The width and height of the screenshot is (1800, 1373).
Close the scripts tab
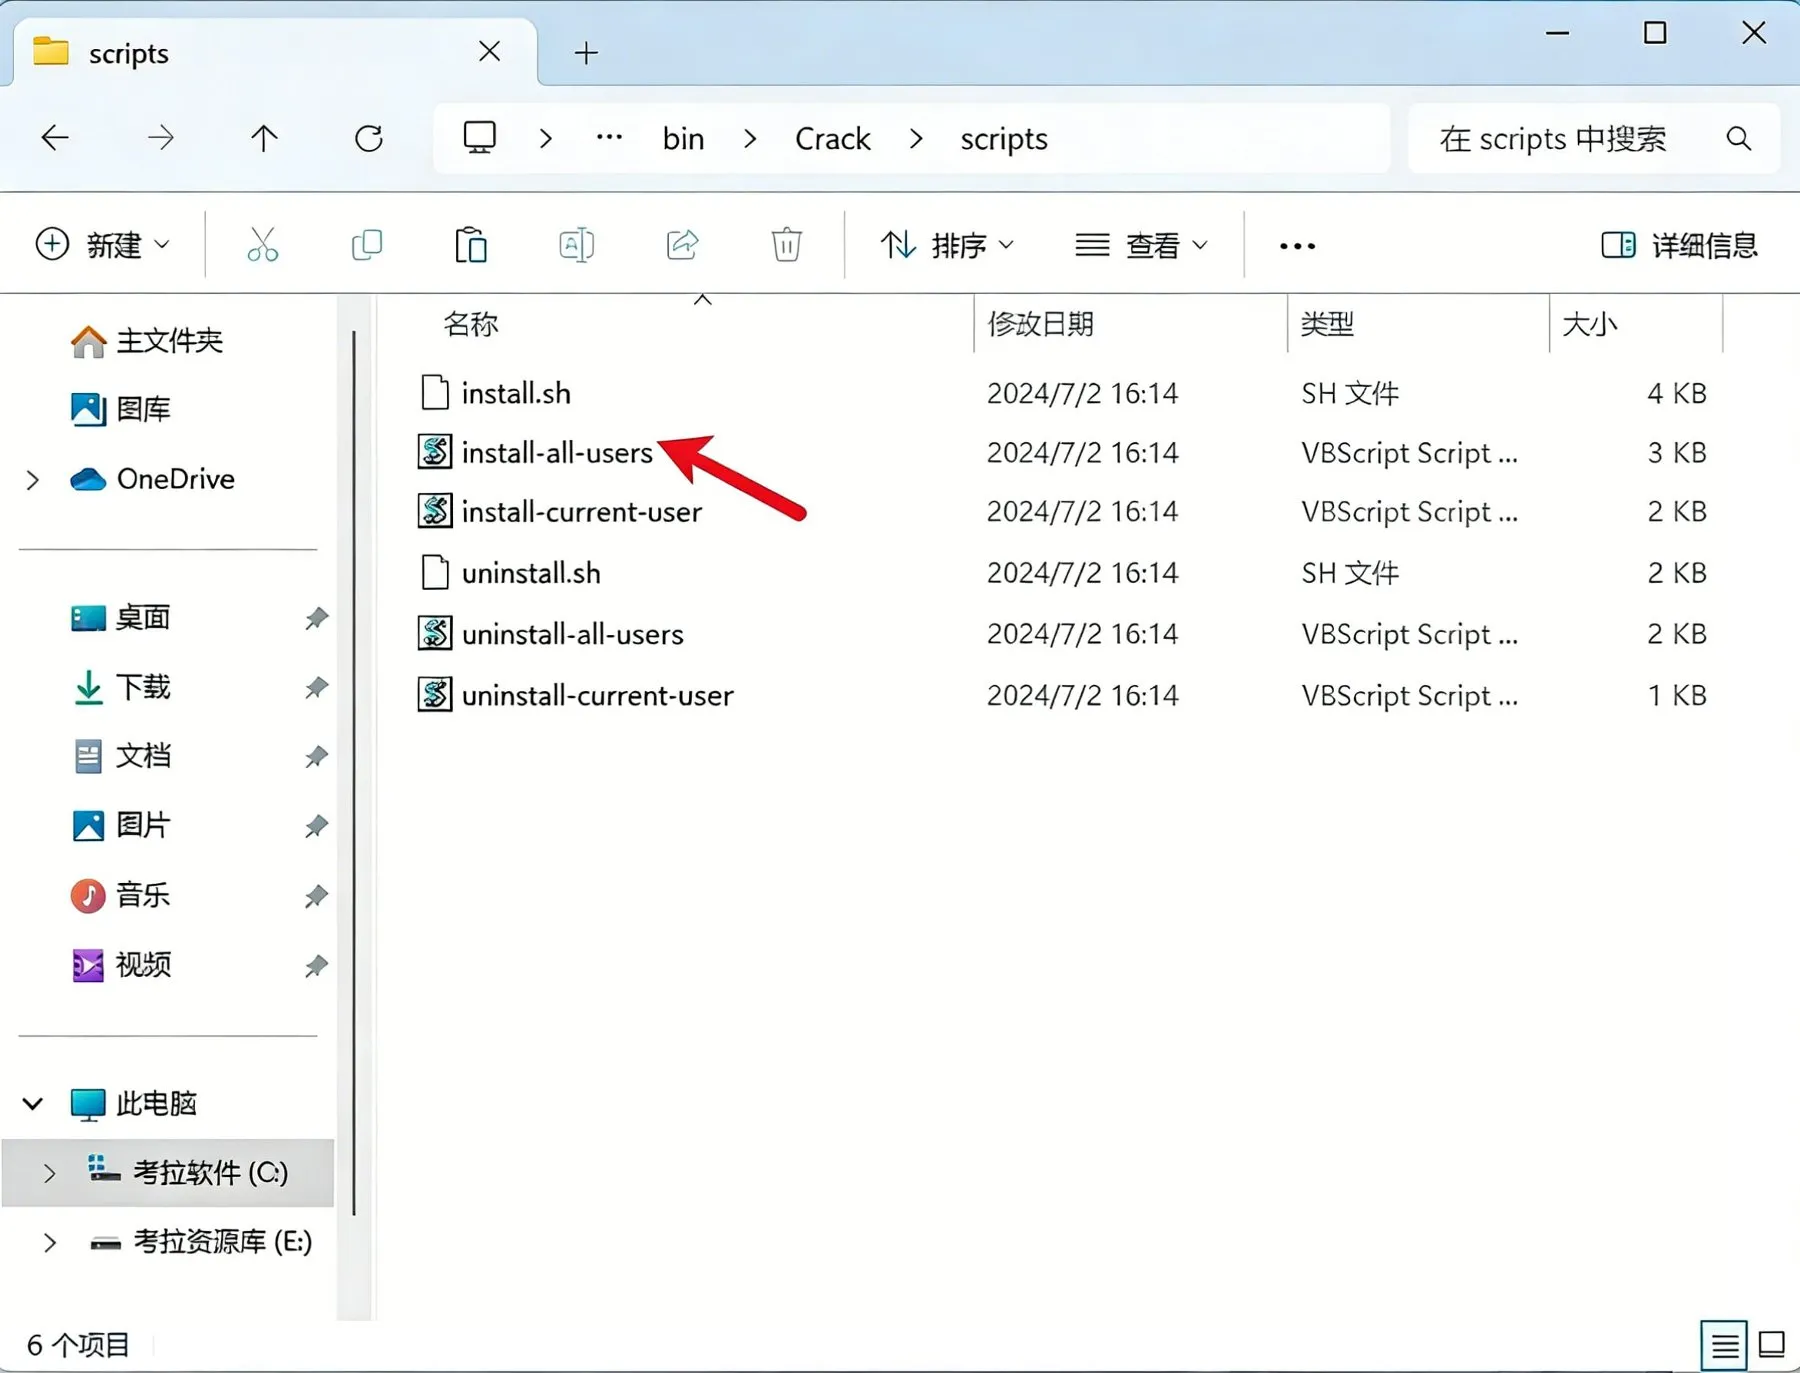pos(489,51)
